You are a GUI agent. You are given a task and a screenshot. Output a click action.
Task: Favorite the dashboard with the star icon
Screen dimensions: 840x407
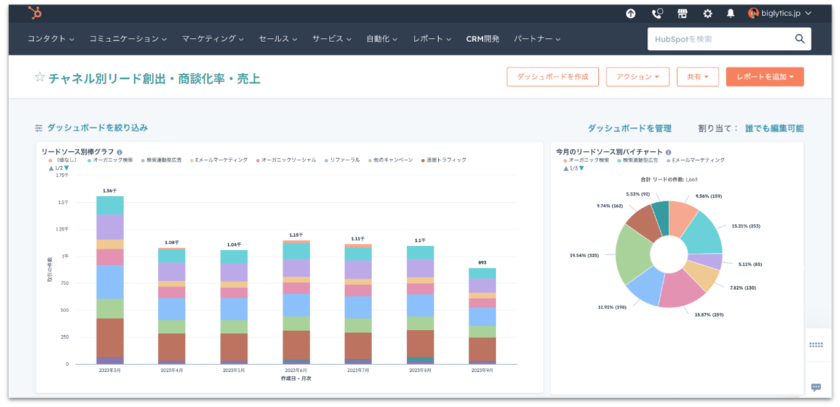[40, 77]
